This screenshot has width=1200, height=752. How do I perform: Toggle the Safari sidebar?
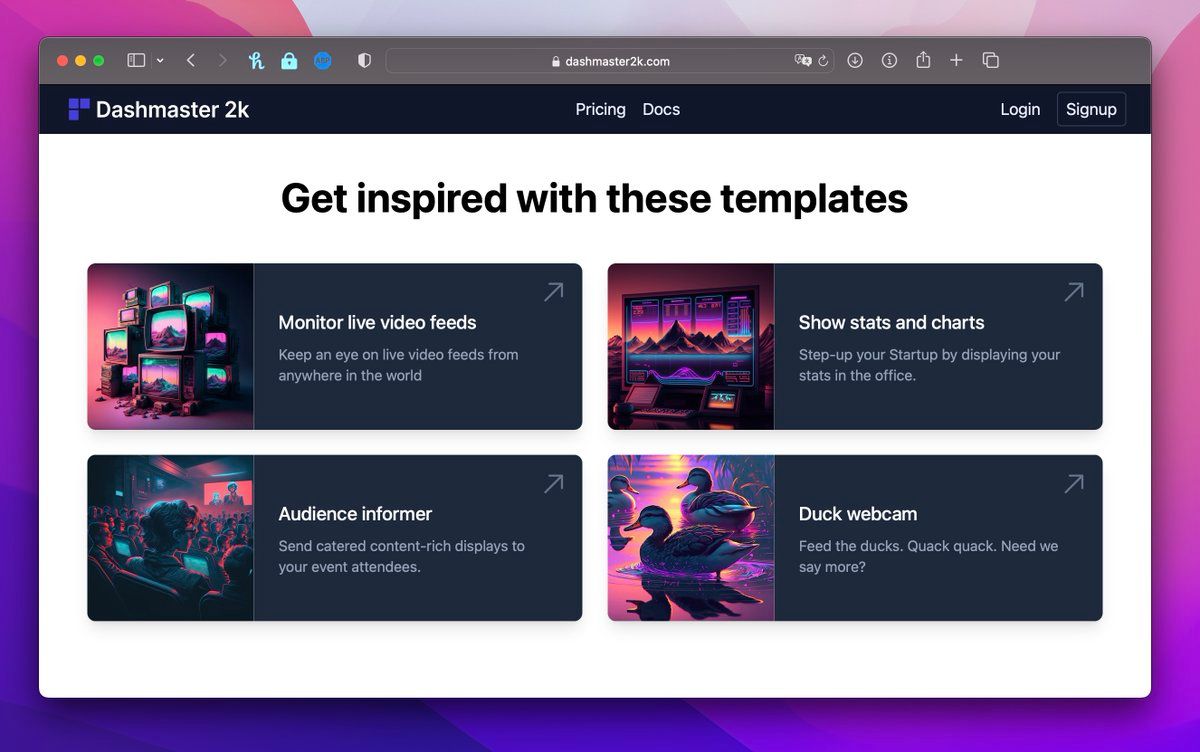136,61
